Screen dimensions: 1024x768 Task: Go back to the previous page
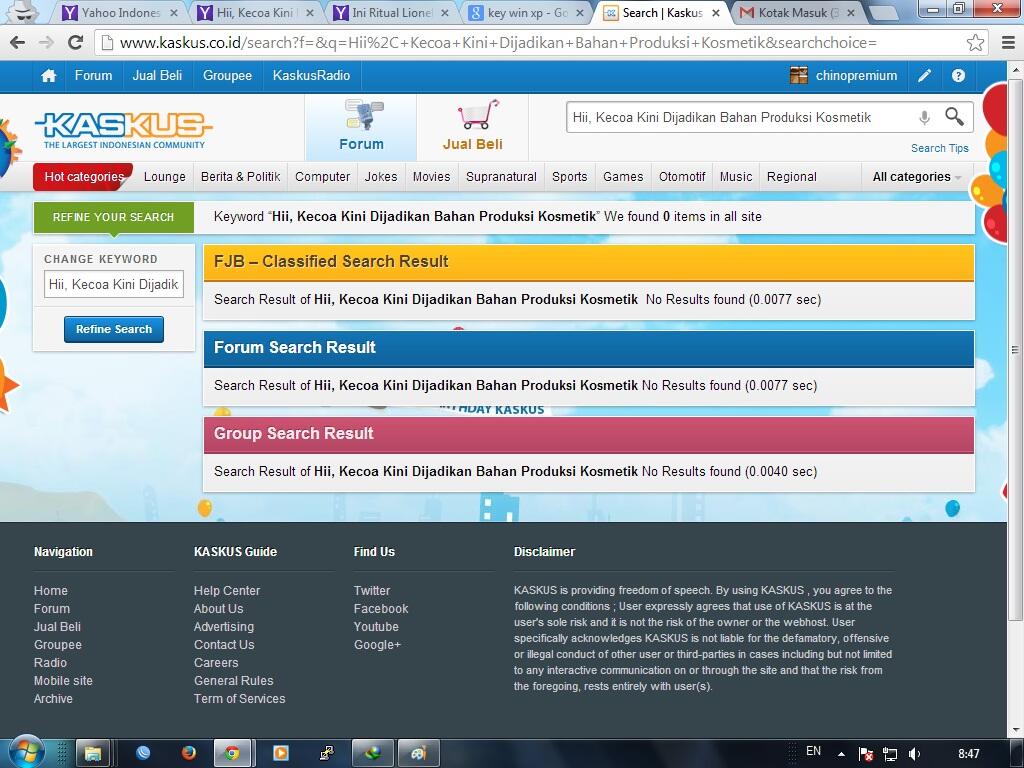click(18, 42)
